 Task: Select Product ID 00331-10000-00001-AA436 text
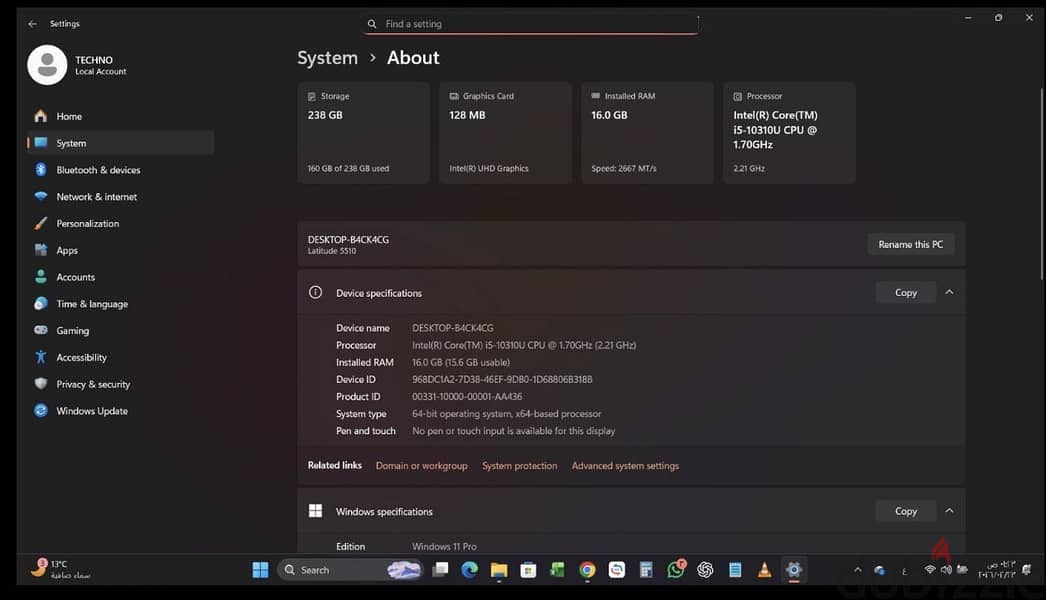tap(467, 396)
